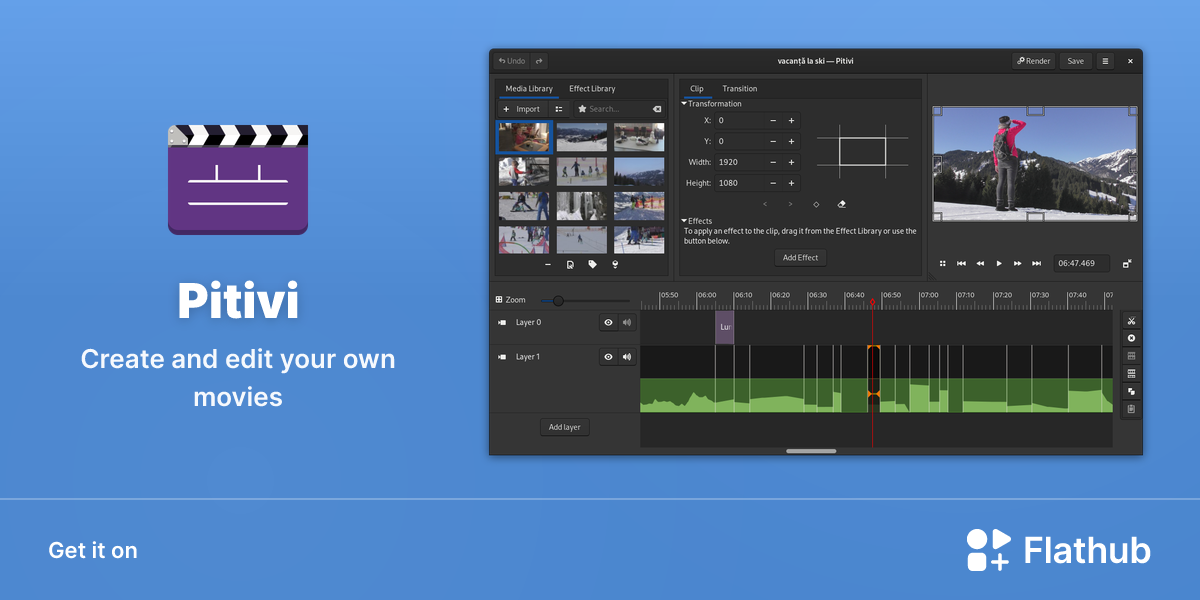1200x600 pixels.
Task: Jump to end of timeline
Action: 1037,264
